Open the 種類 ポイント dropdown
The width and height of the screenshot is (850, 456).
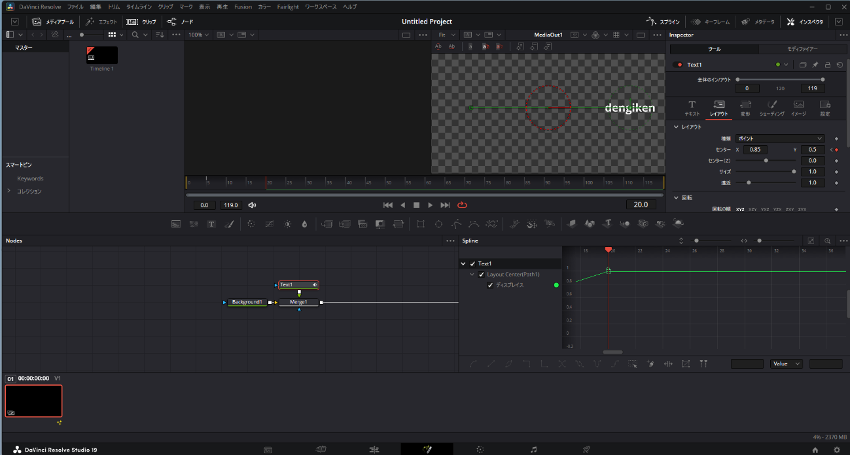778,138
